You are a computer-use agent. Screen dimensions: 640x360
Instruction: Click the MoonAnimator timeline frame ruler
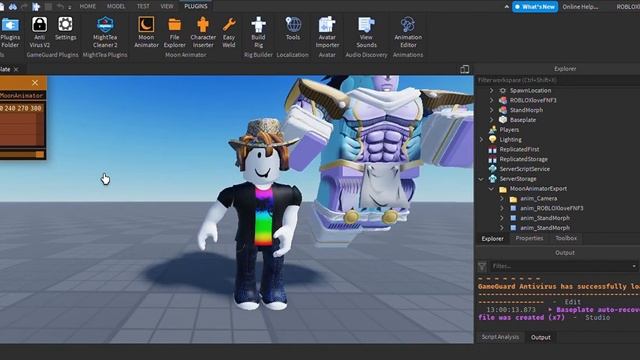[22, 109]
